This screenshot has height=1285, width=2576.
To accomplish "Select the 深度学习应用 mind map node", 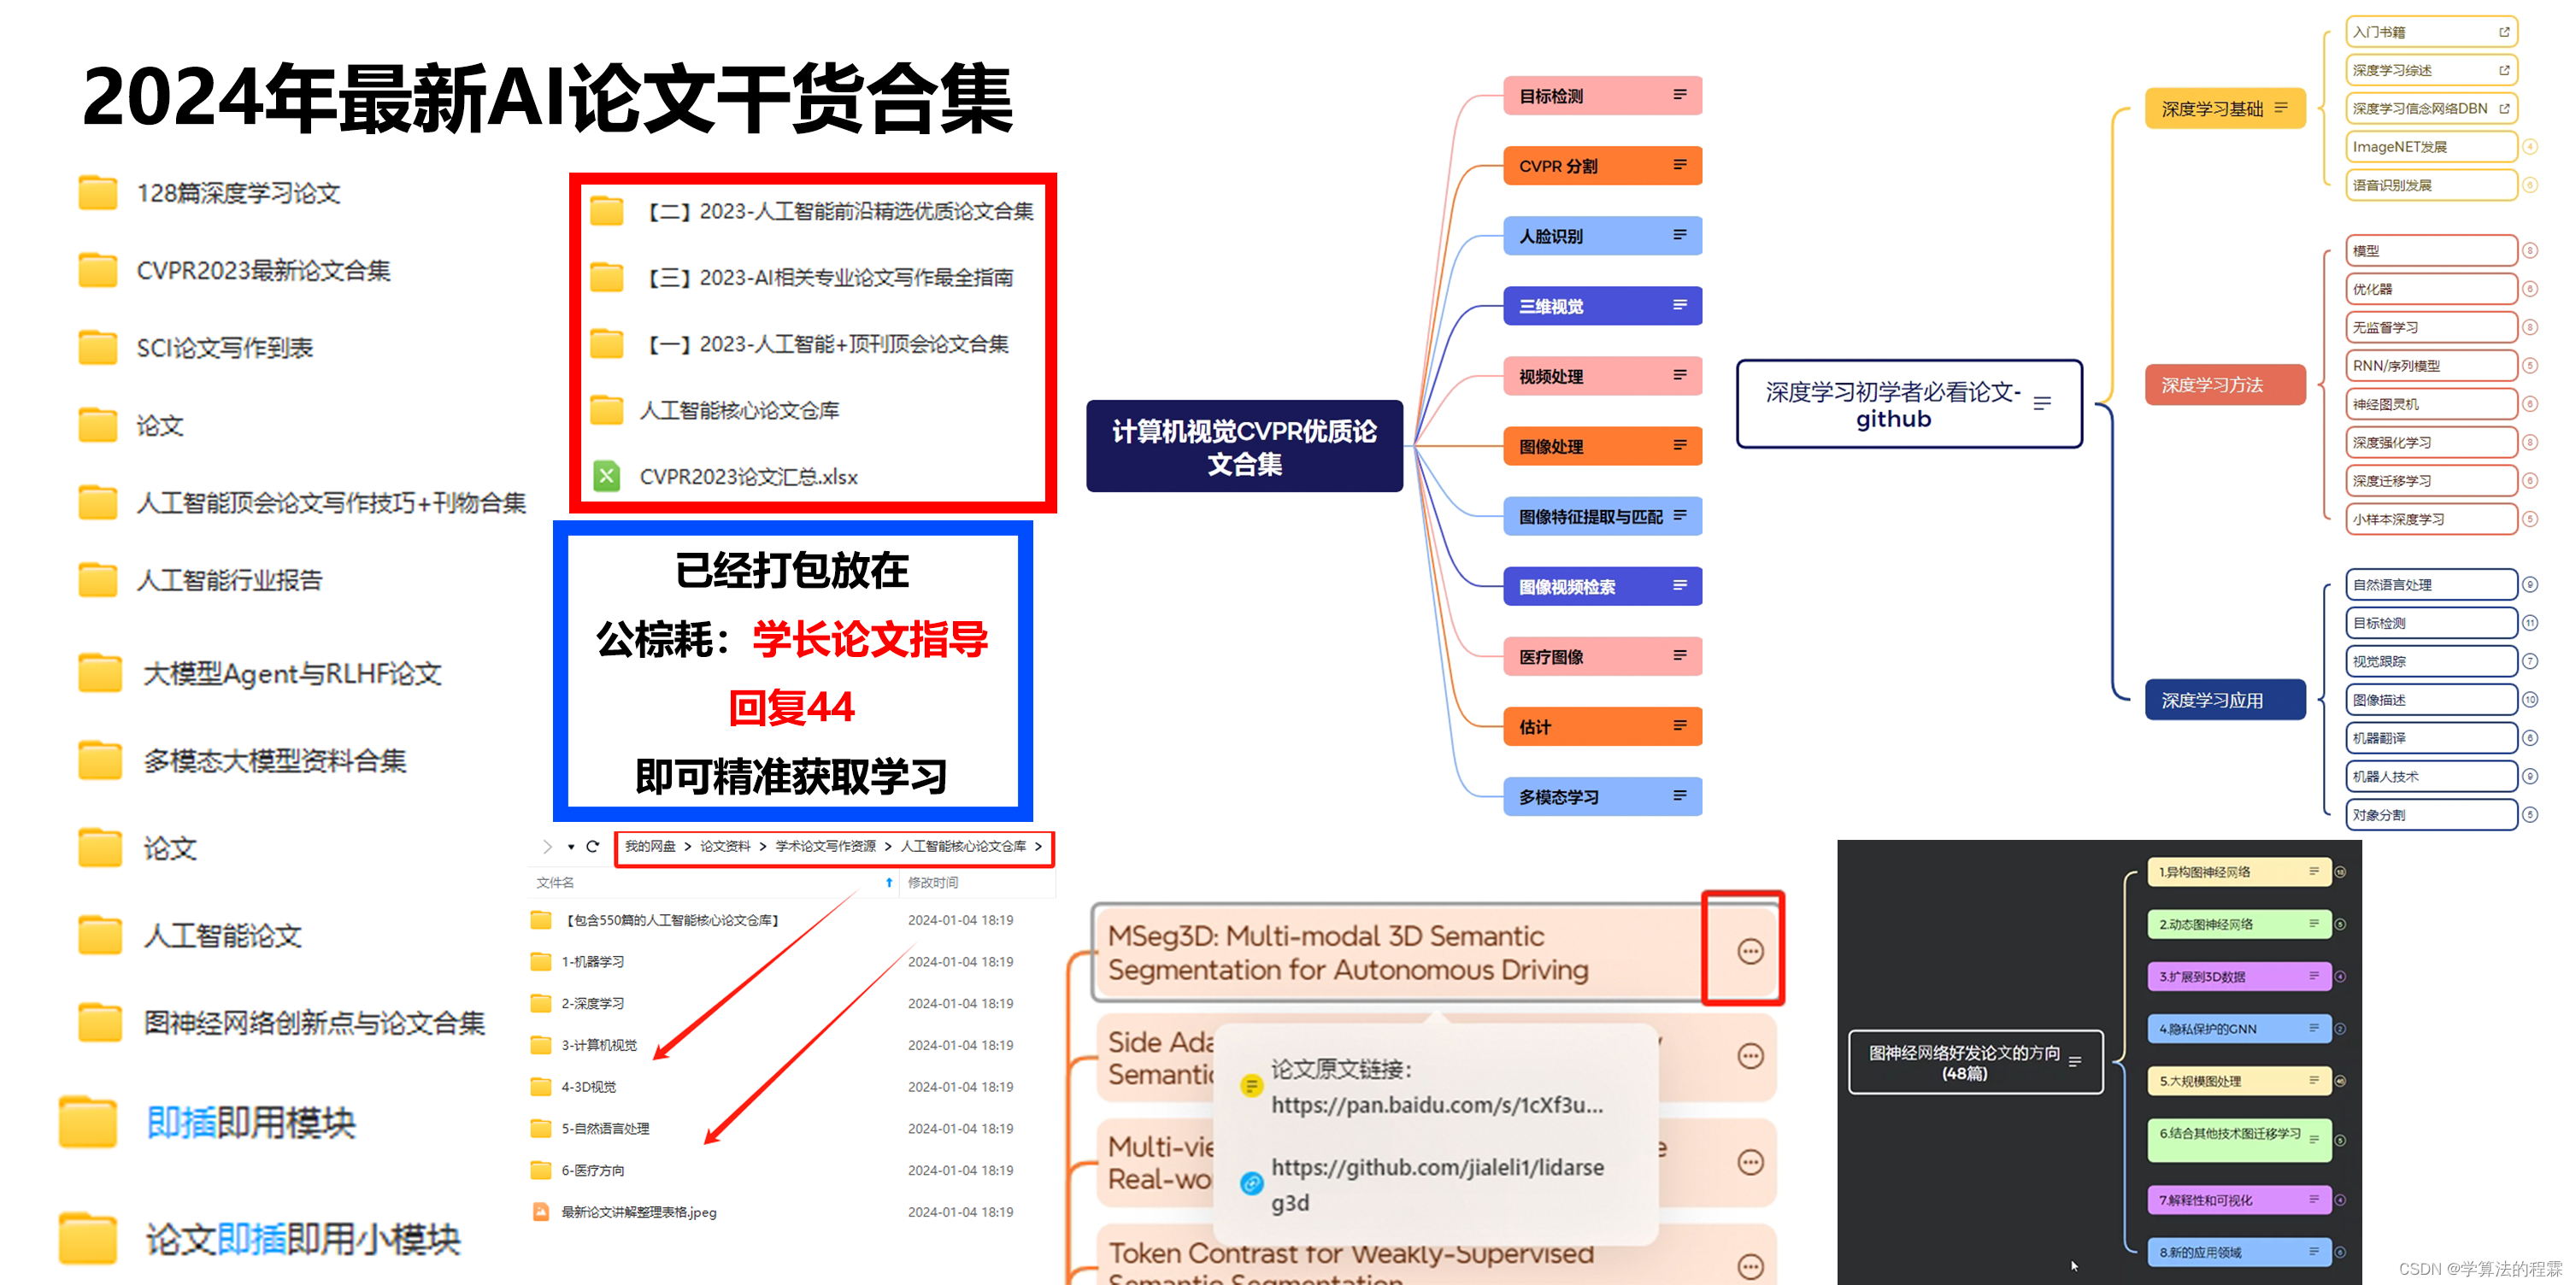I will [x=2224, y=700].
